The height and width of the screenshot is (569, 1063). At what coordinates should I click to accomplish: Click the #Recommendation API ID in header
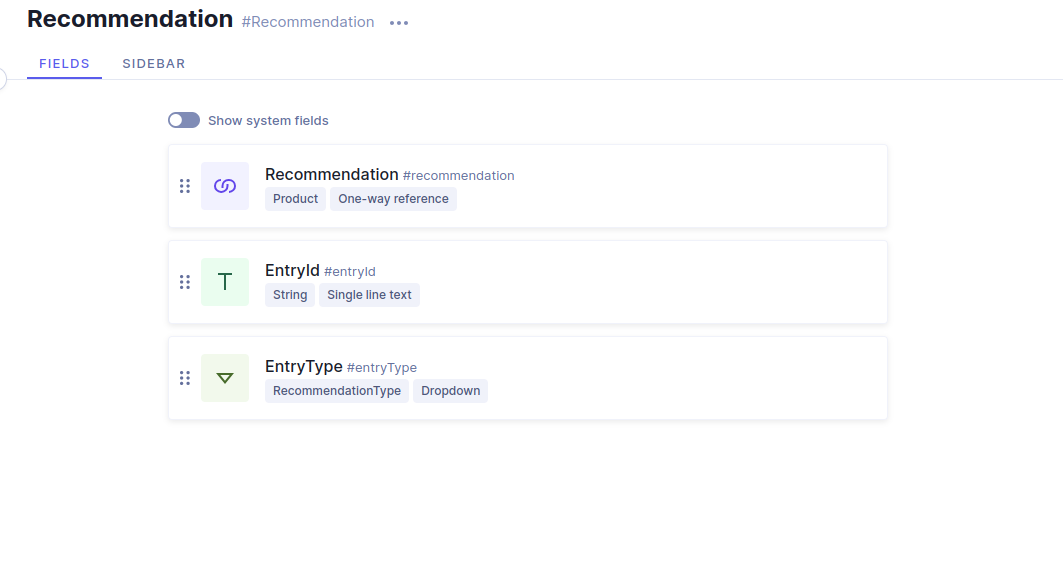click(308, 22)
